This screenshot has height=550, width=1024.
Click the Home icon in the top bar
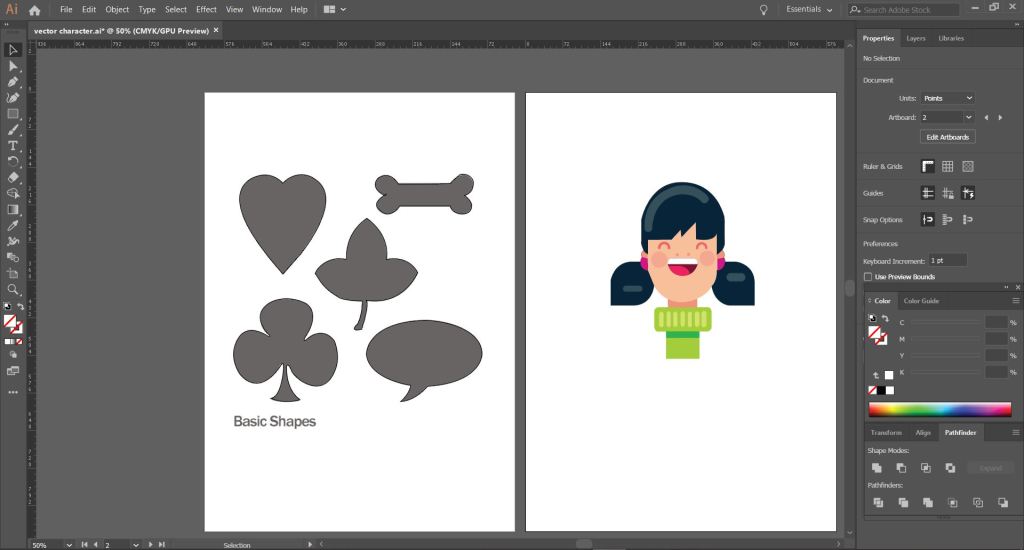point(35,9)
